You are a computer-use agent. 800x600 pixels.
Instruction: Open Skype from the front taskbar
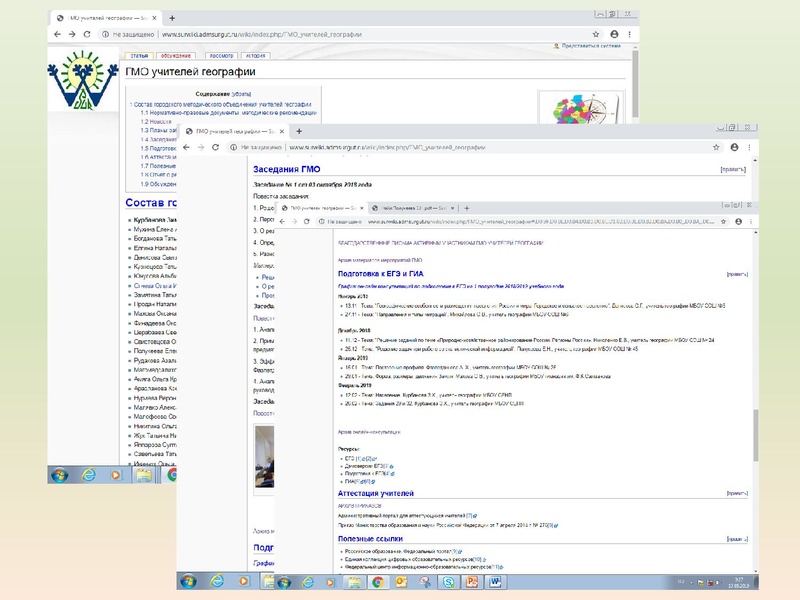(x=450, y=581)
